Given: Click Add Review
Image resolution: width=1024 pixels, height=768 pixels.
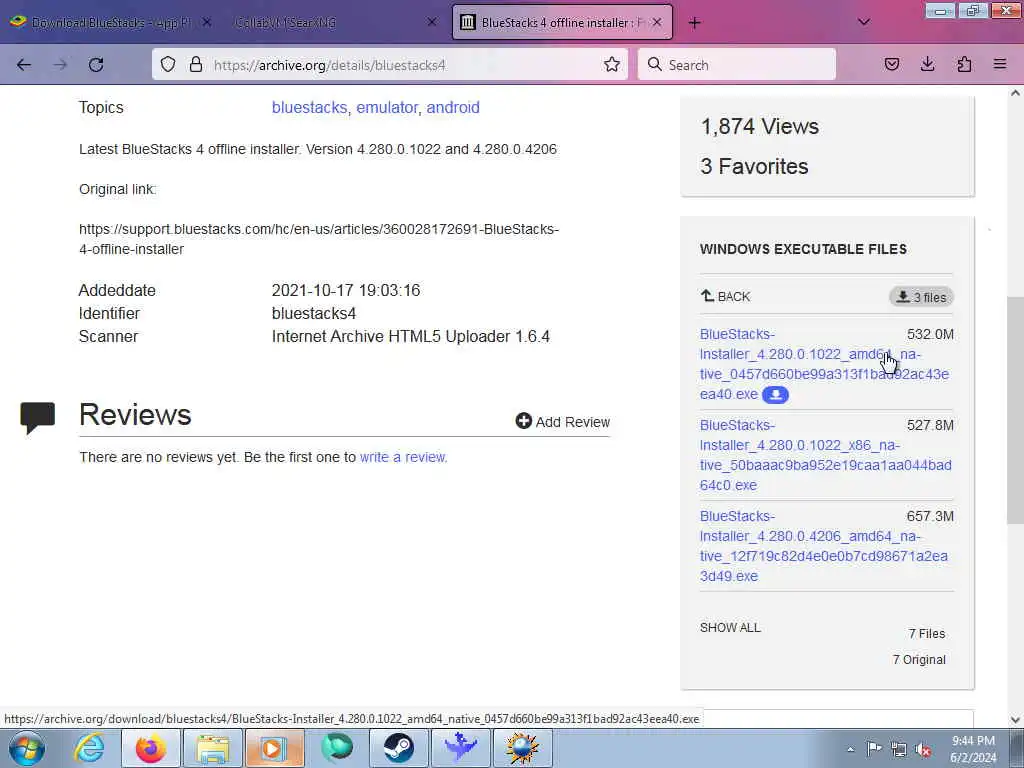Looking at the screenshot, I should [562, 422].
